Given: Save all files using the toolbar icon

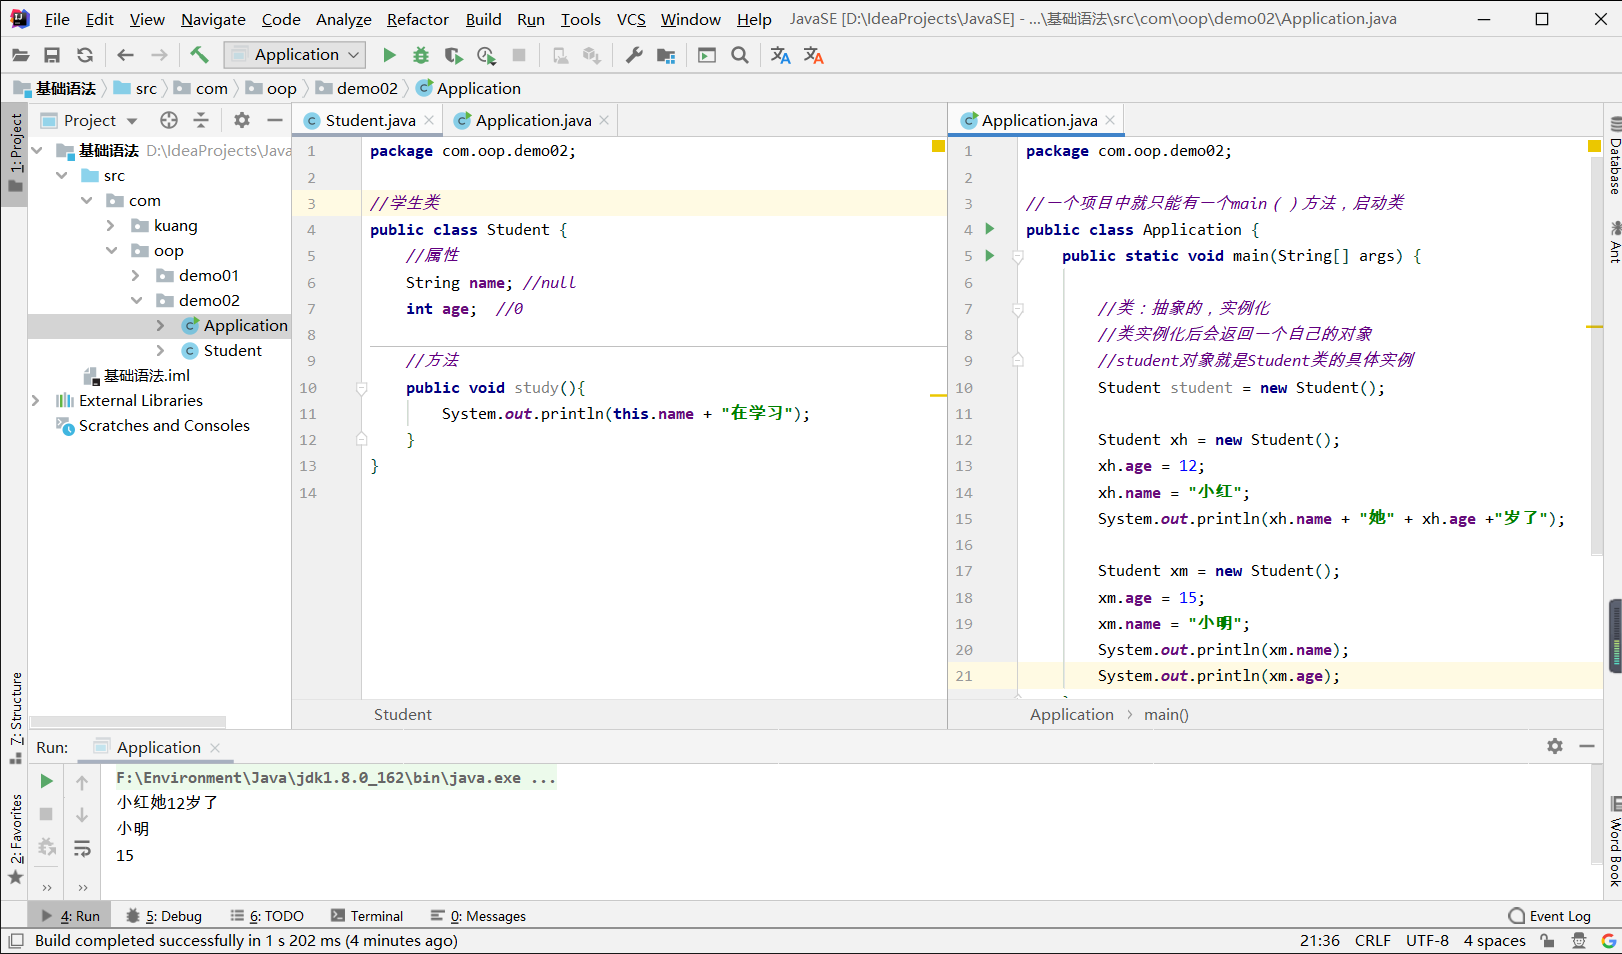Looking at the screenshot, I should point(52,55).
